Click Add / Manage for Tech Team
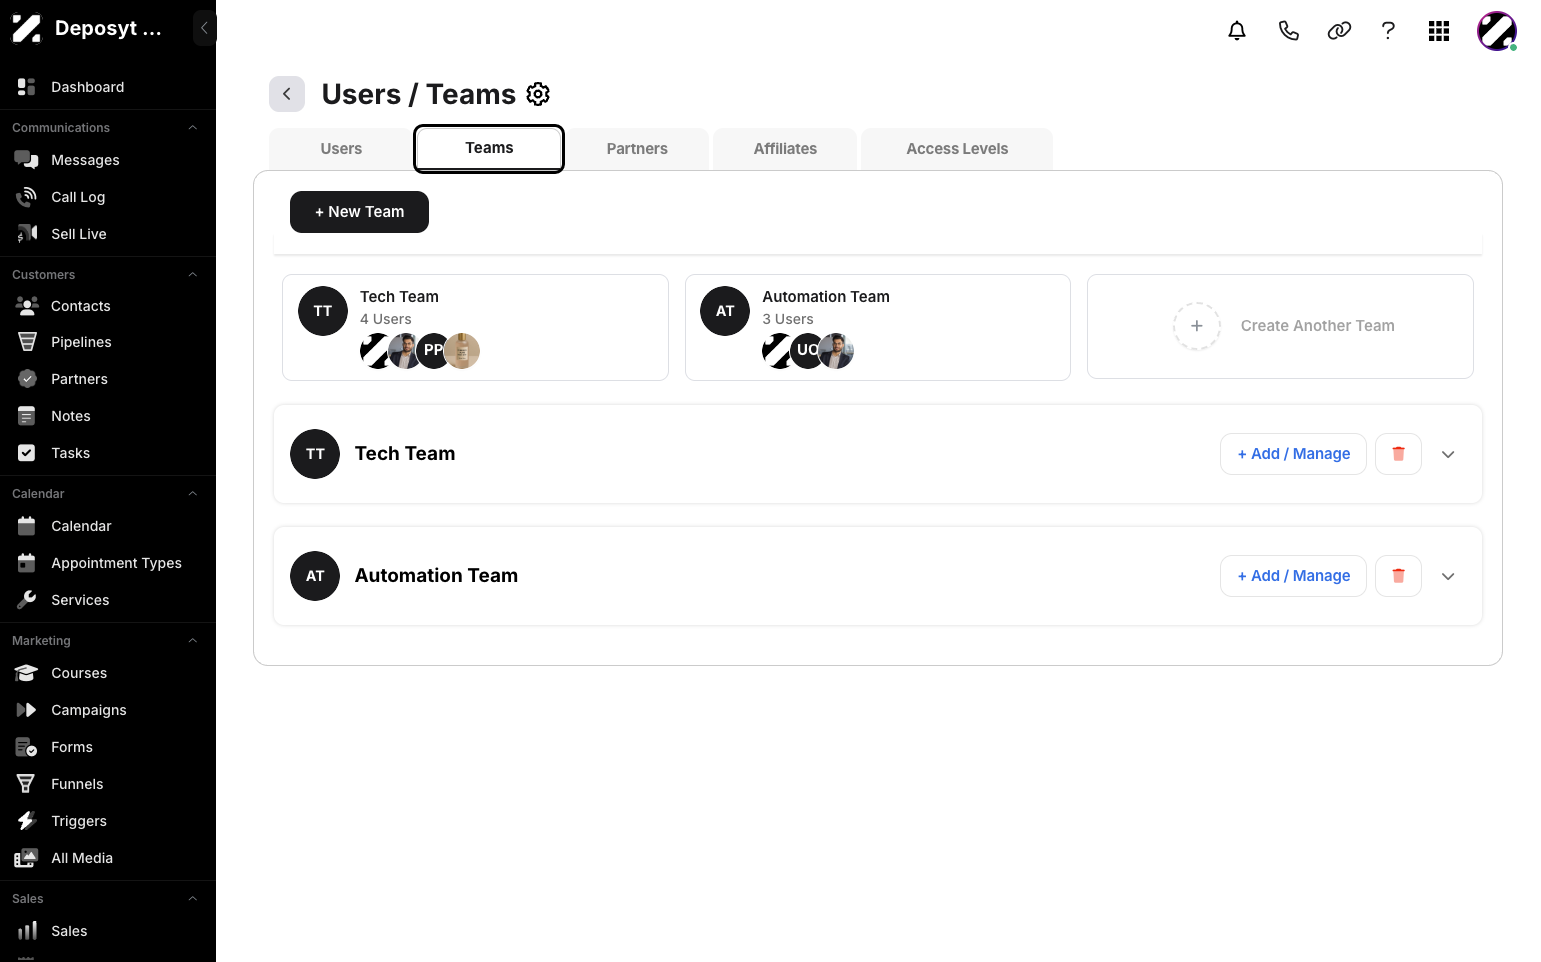1541x962 pixels. pyautogui.click(x=1293, y=454)
